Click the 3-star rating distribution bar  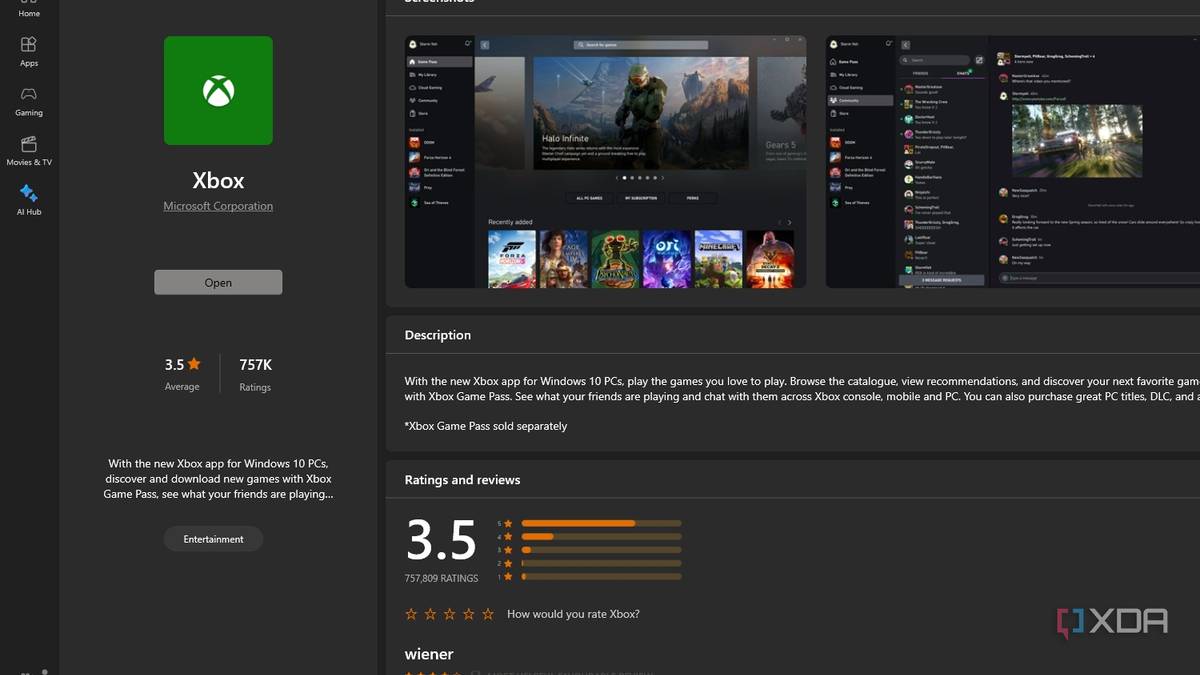click(601, 550)
